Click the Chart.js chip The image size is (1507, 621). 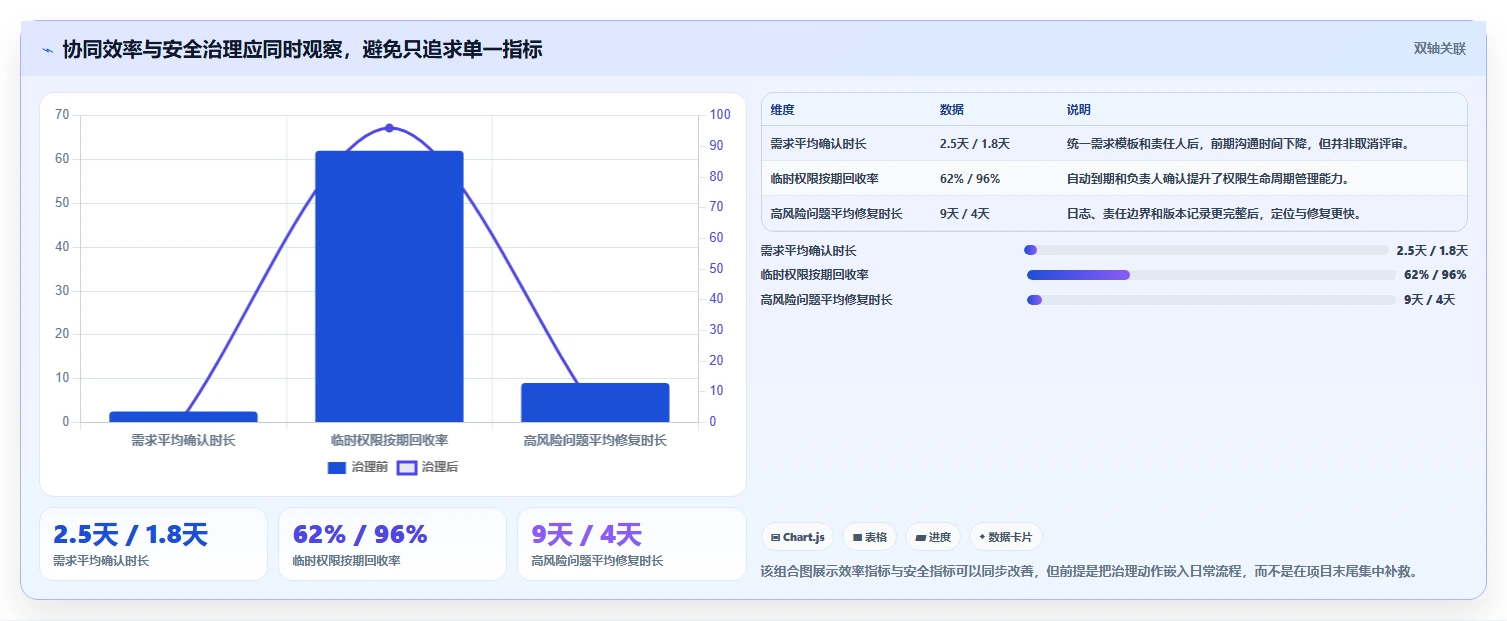(797, 537)
